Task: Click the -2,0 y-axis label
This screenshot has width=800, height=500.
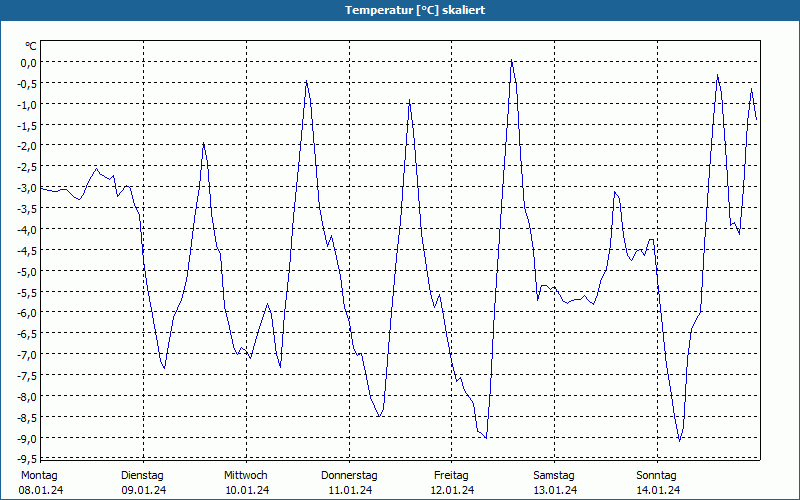Action: (x=27, y=146)
